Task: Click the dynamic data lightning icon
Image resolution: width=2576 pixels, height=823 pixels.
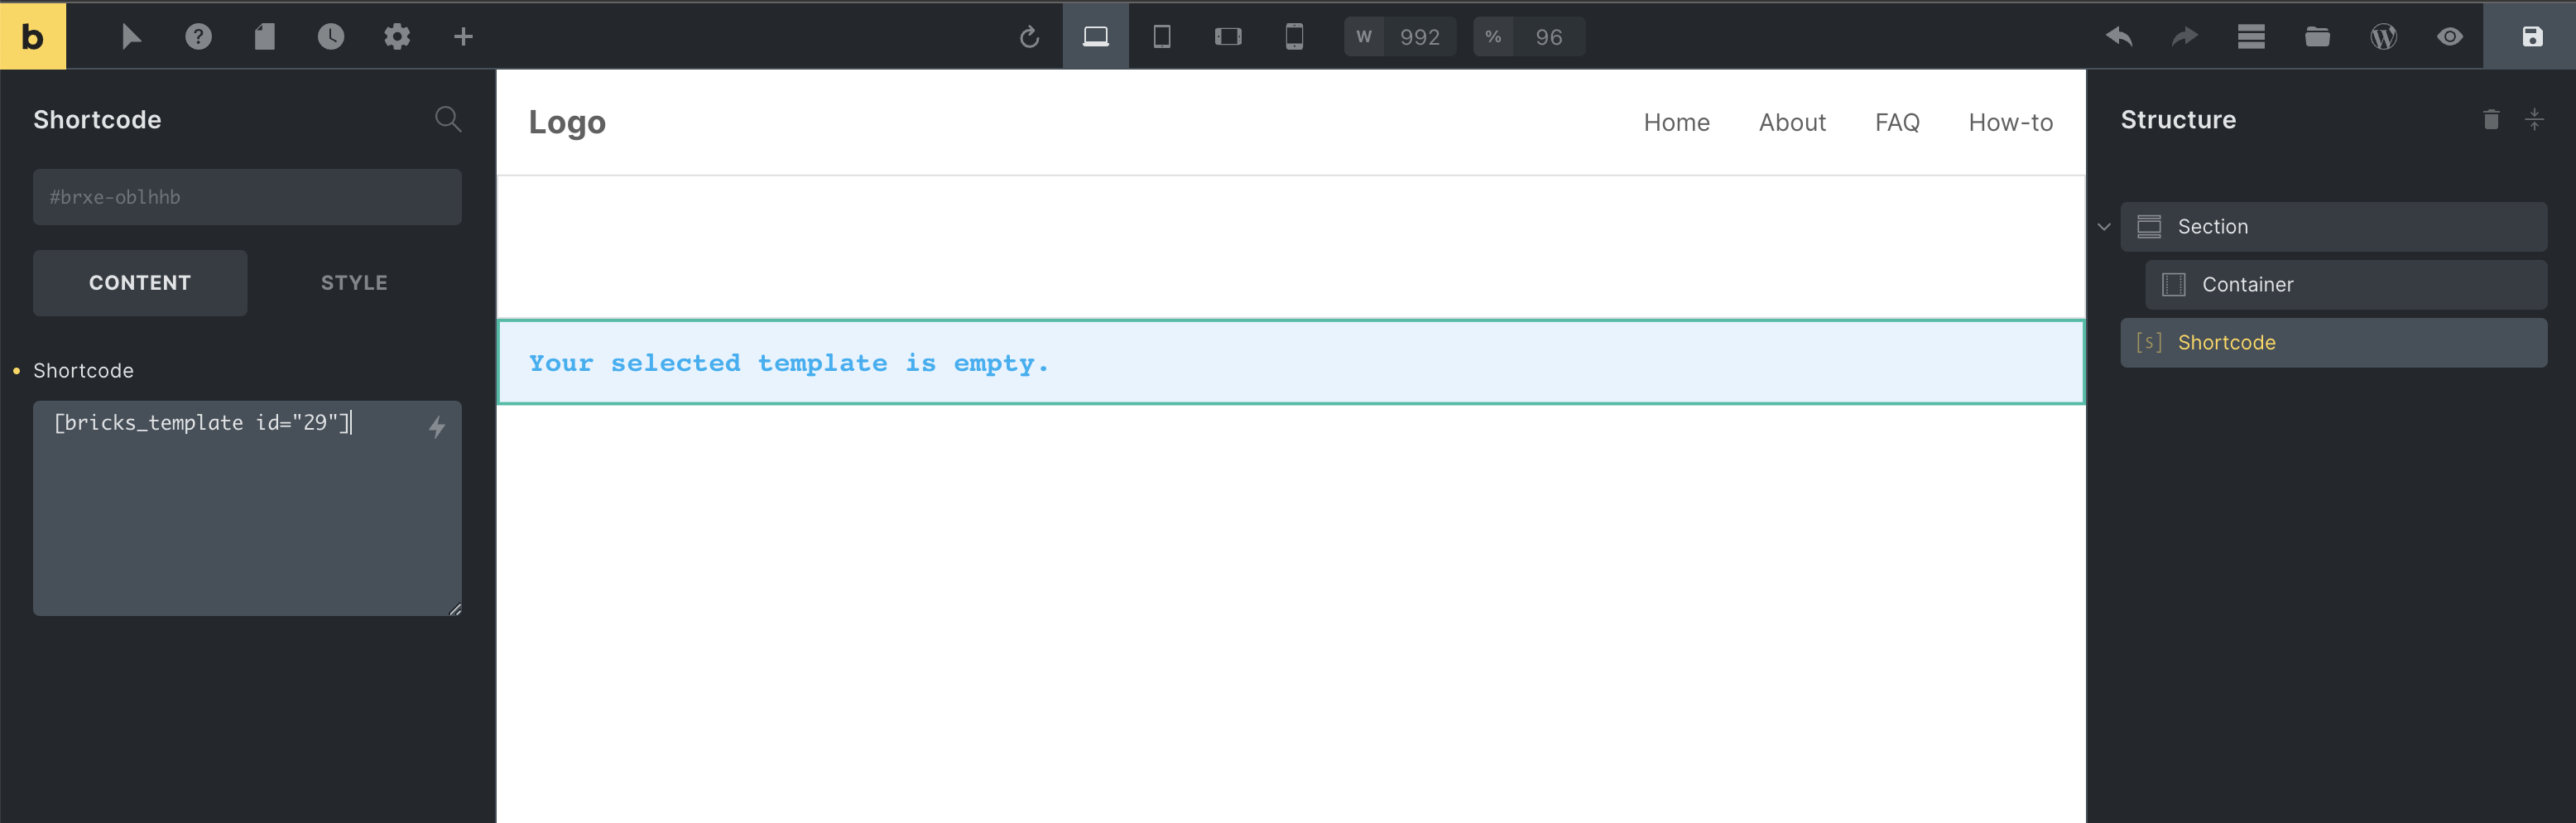Action: click(x=437, y=427)
